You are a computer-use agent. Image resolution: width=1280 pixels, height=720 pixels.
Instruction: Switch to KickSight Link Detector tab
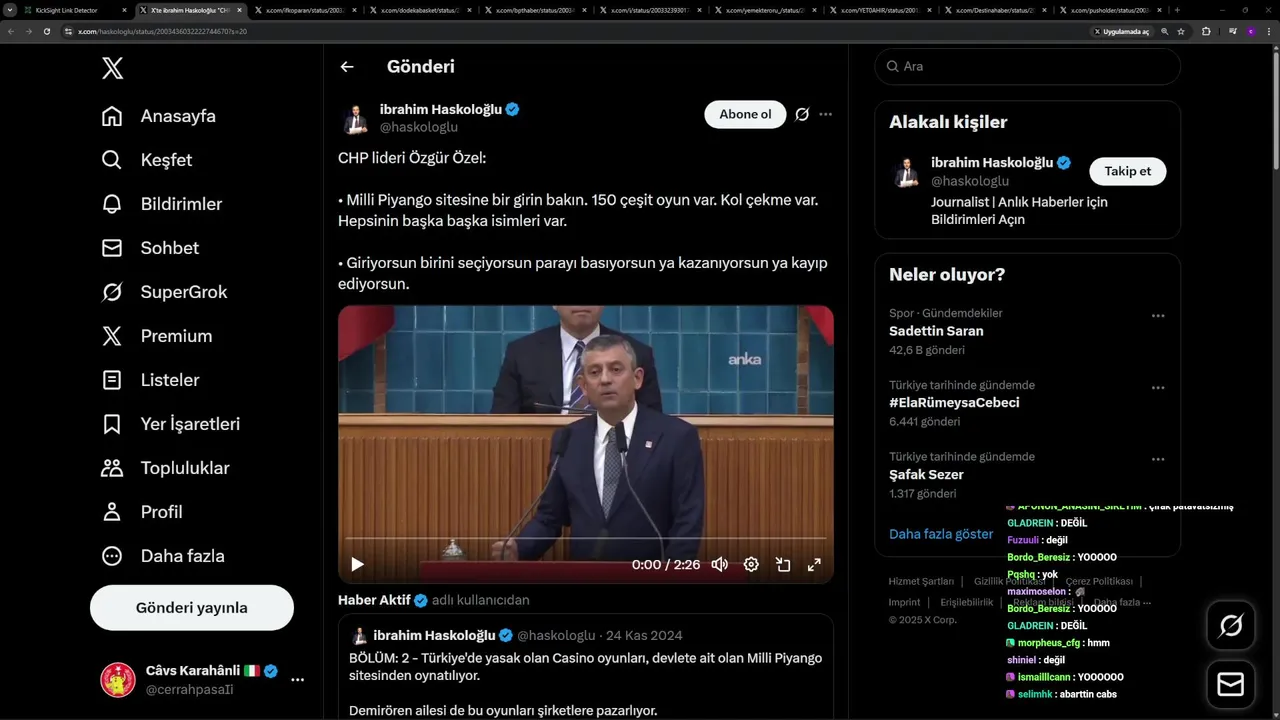[x=76, y=10]
